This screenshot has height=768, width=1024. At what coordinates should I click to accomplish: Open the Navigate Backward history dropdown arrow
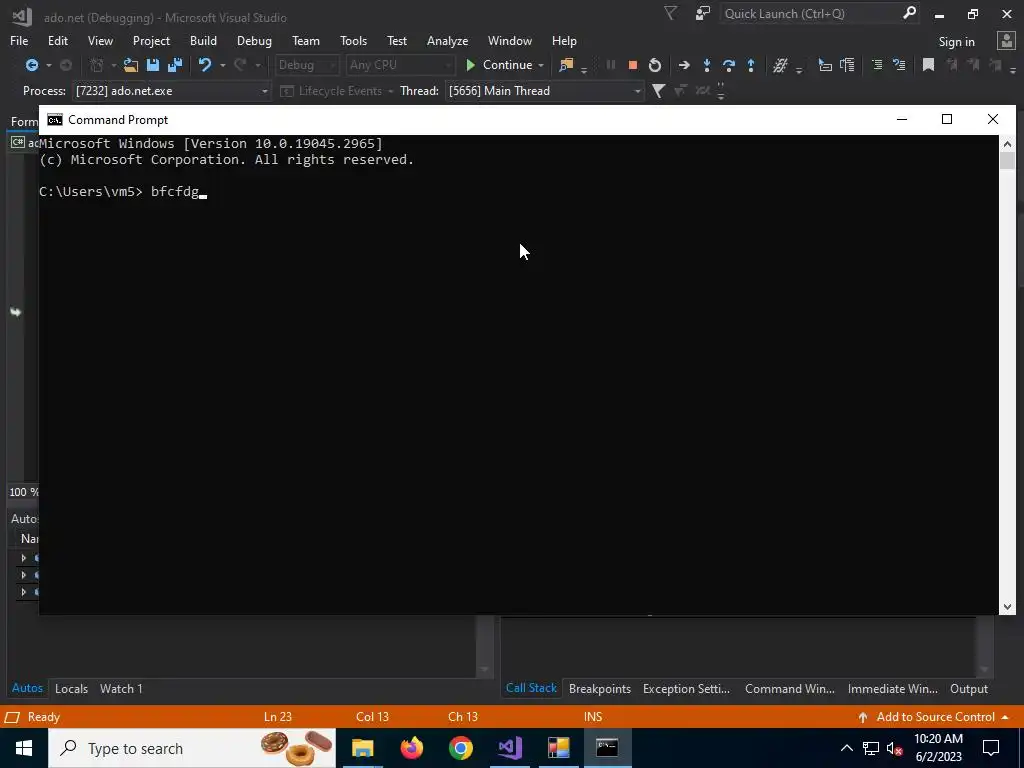(48, 65)
